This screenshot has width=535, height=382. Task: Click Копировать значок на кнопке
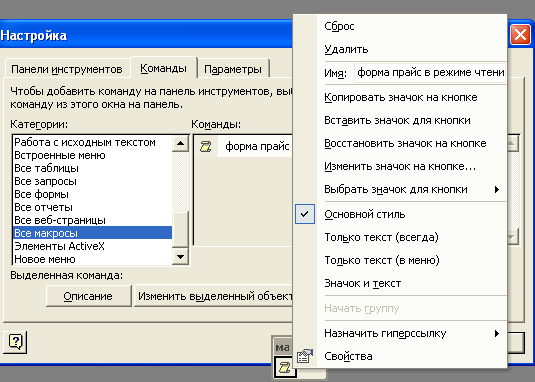click(x=400, y=97)
